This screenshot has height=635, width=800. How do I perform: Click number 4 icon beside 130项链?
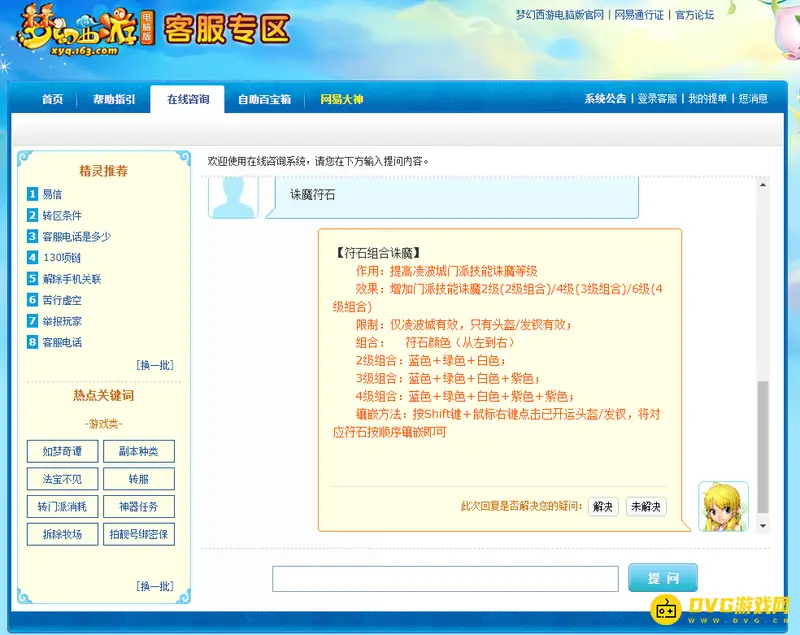[x=32, y=258]
